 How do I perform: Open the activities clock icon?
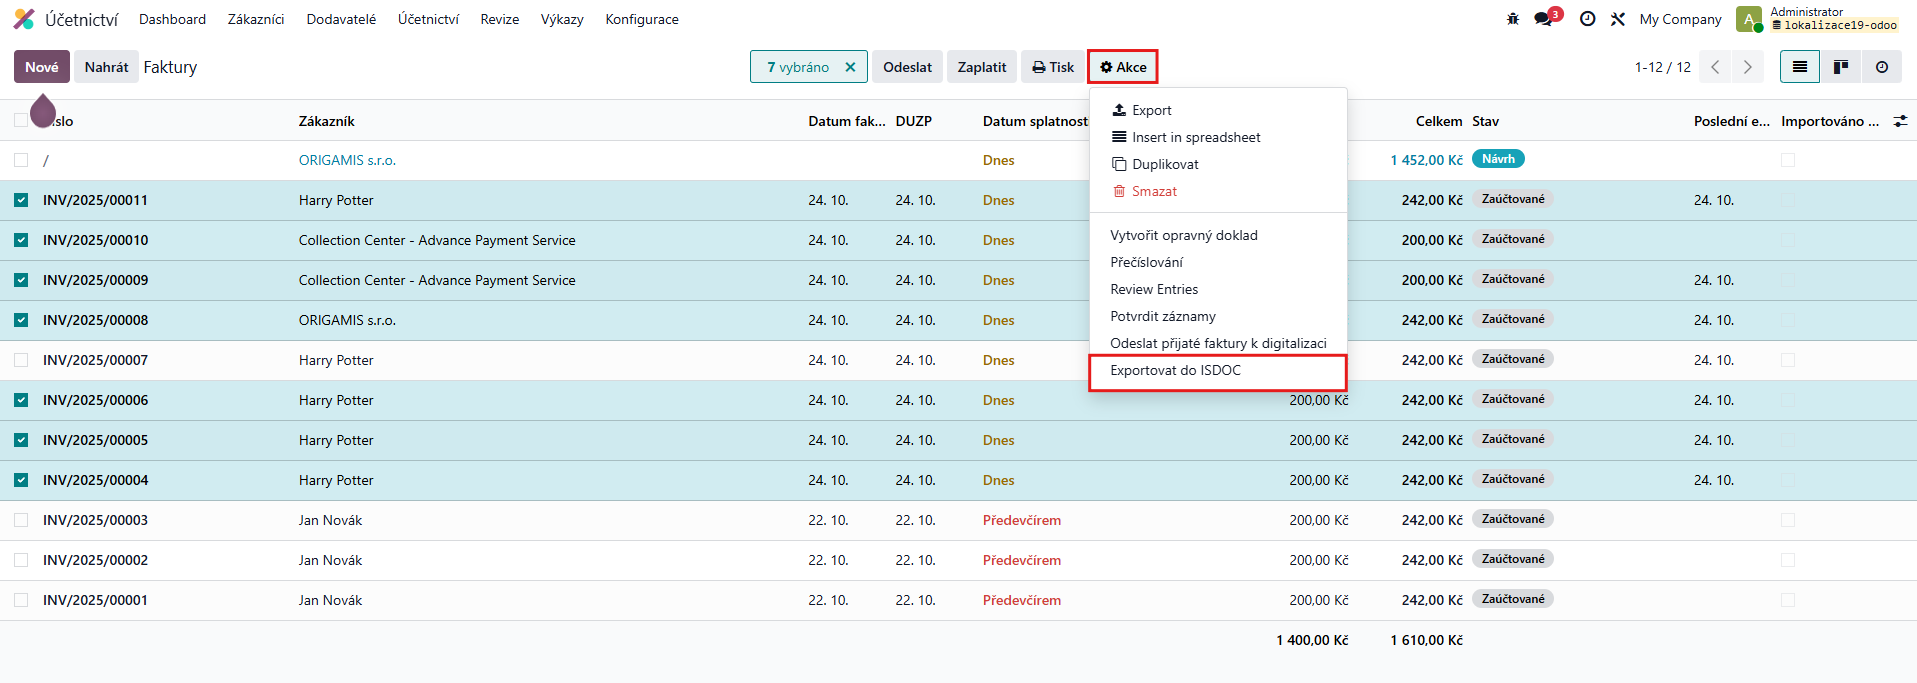(1587, 19)
